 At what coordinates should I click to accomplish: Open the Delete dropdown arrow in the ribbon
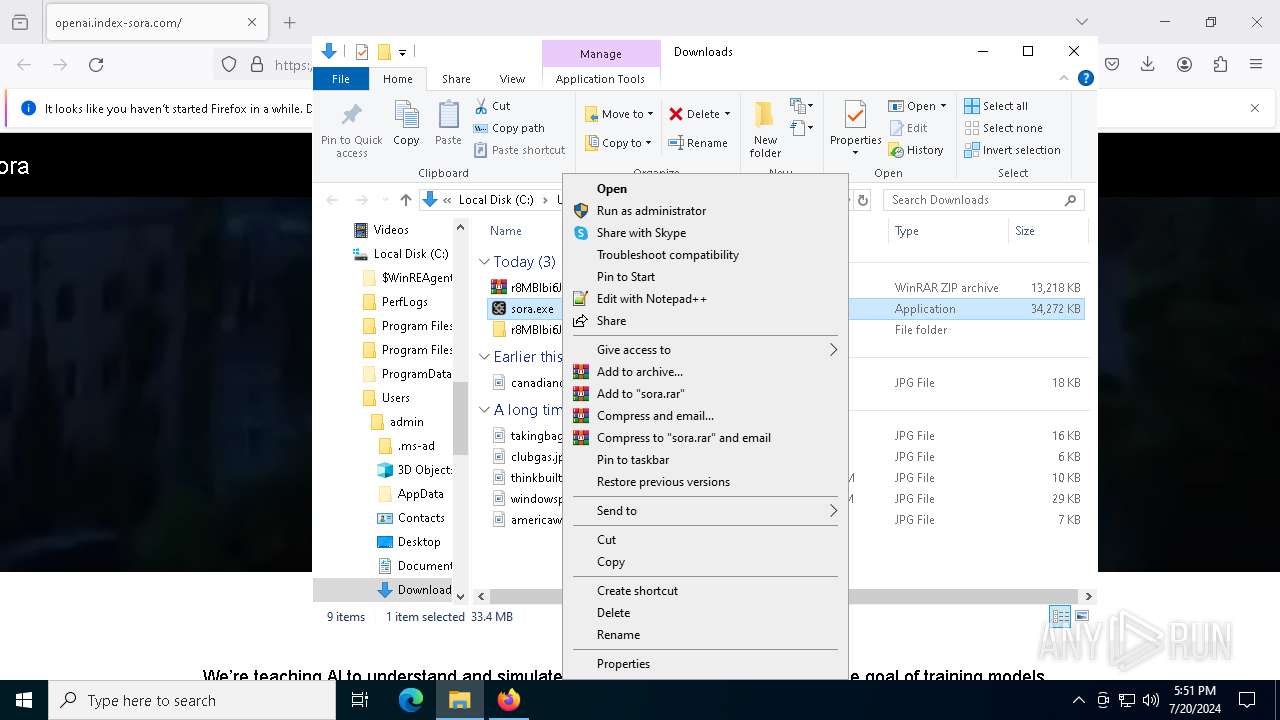click(727, 114)
